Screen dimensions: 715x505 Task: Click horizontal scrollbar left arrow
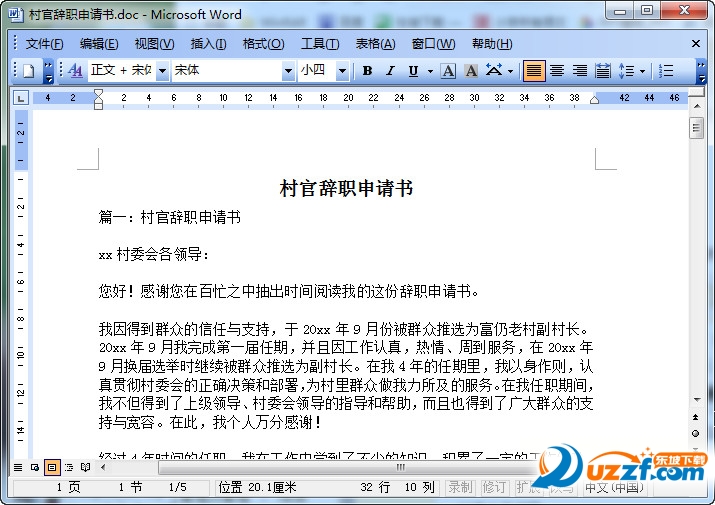[x=103, y=467]
